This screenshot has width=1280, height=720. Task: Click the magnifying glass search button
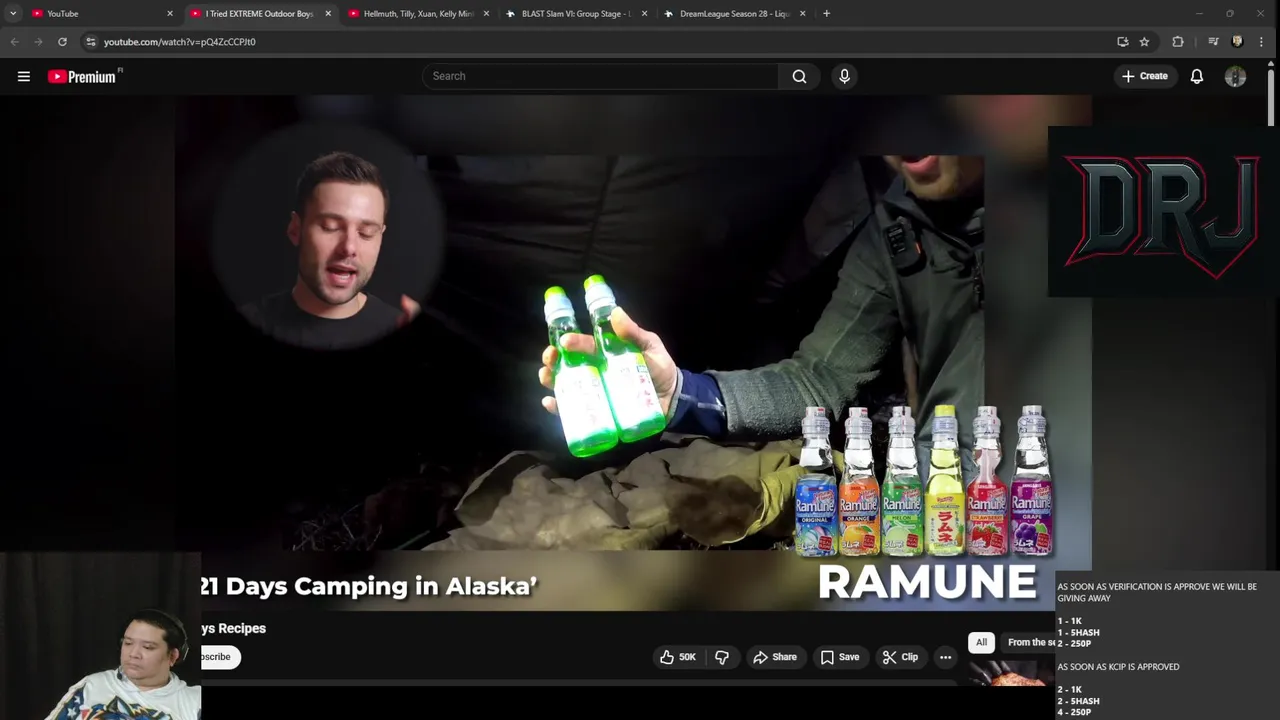[x=799, y=76]
